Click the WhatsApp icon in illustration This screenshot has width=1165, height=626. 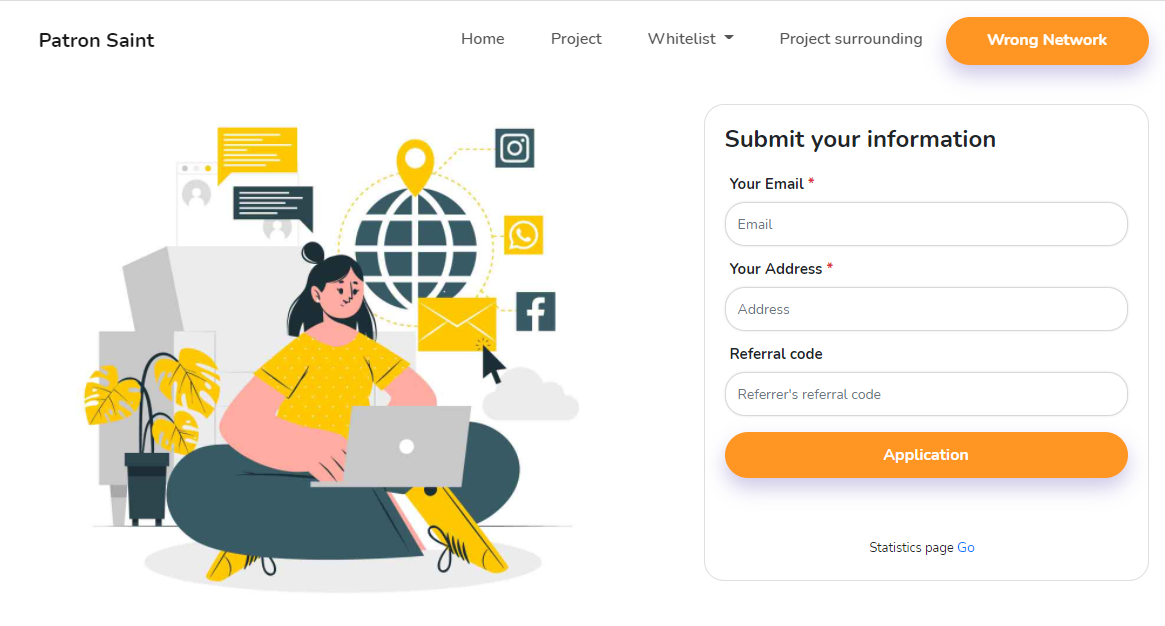click(x=523, y=235)
